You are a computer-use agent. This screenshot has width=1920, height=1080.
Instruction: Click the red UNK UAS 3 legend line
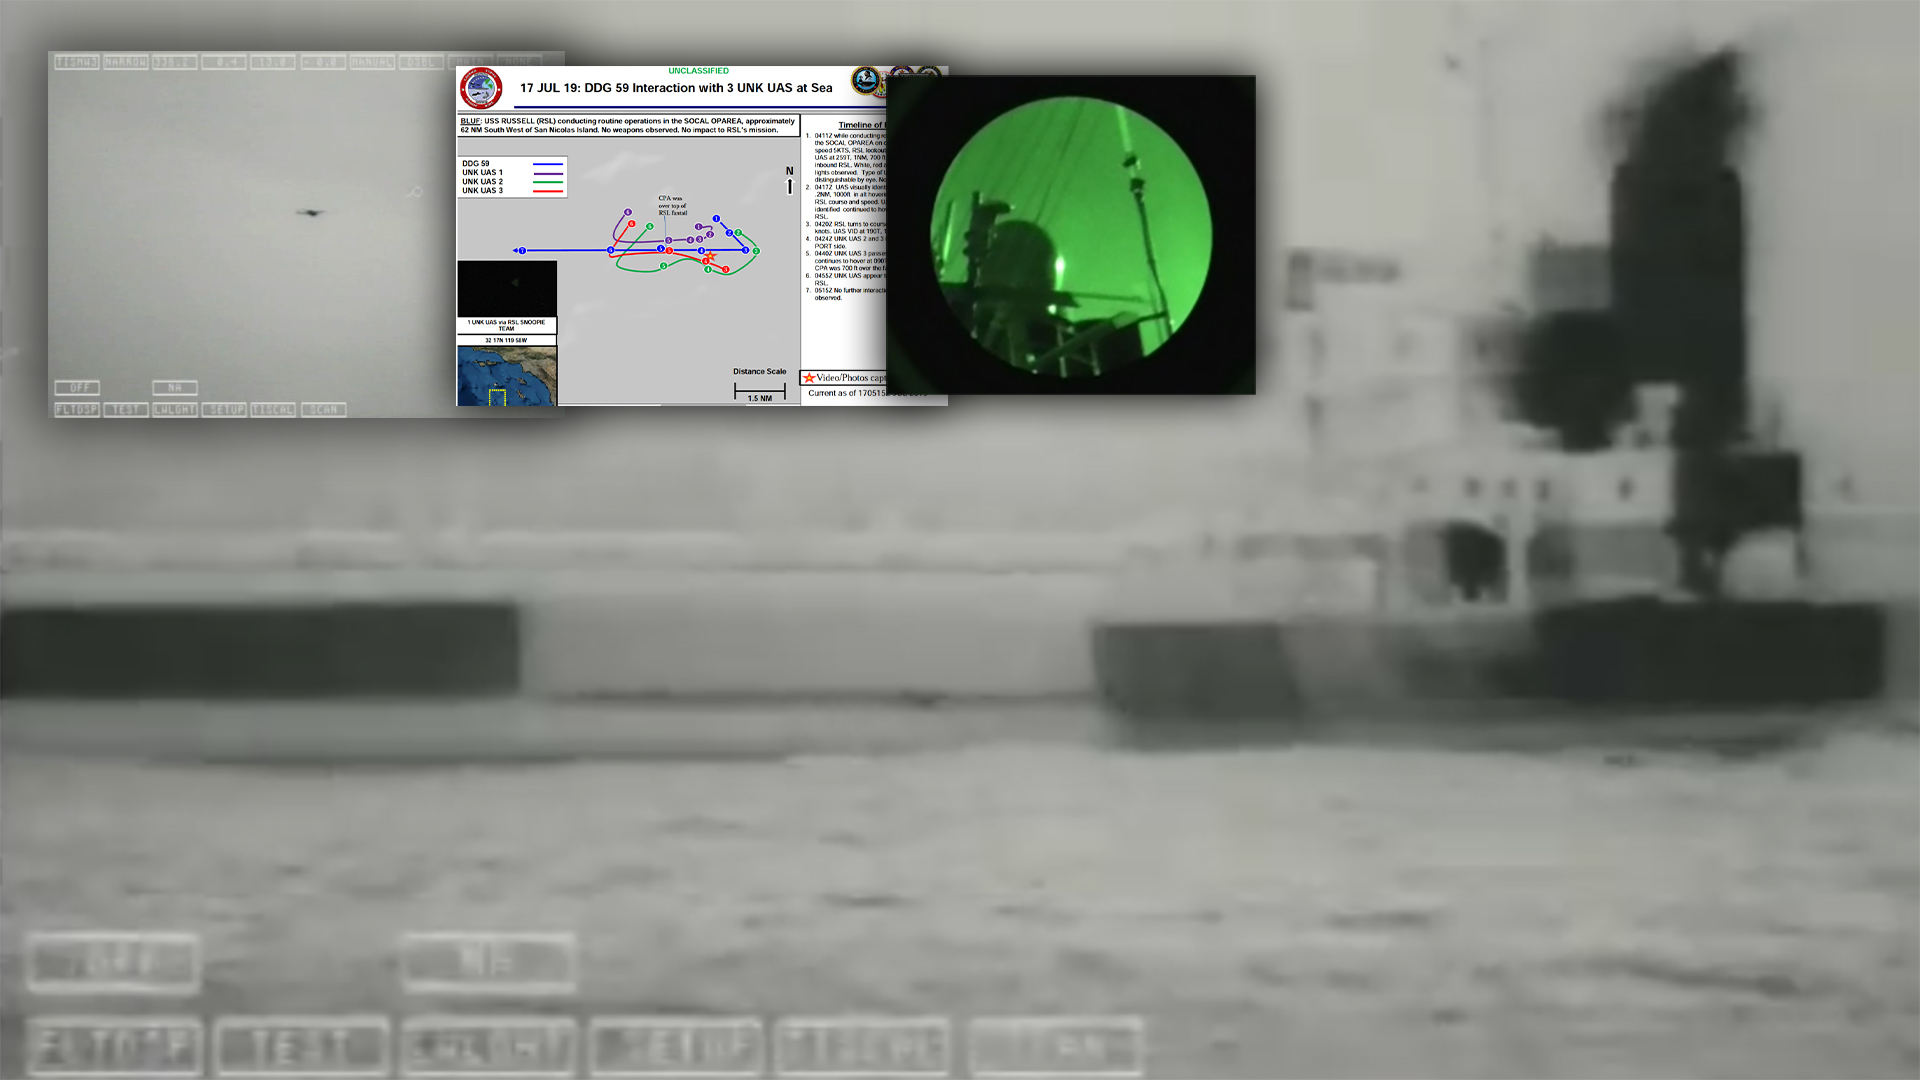[547, 190]
